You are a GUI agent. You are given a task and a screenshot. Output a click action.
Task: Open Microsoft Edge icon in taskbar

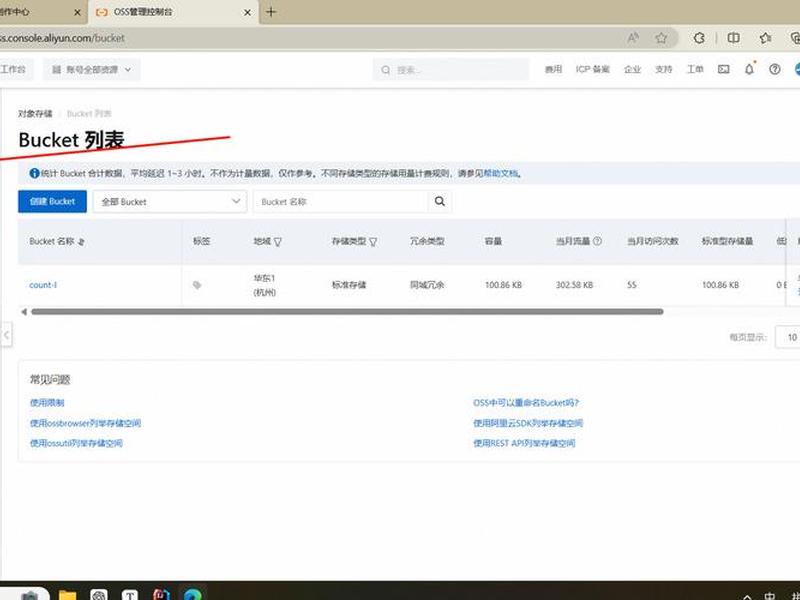192,595
